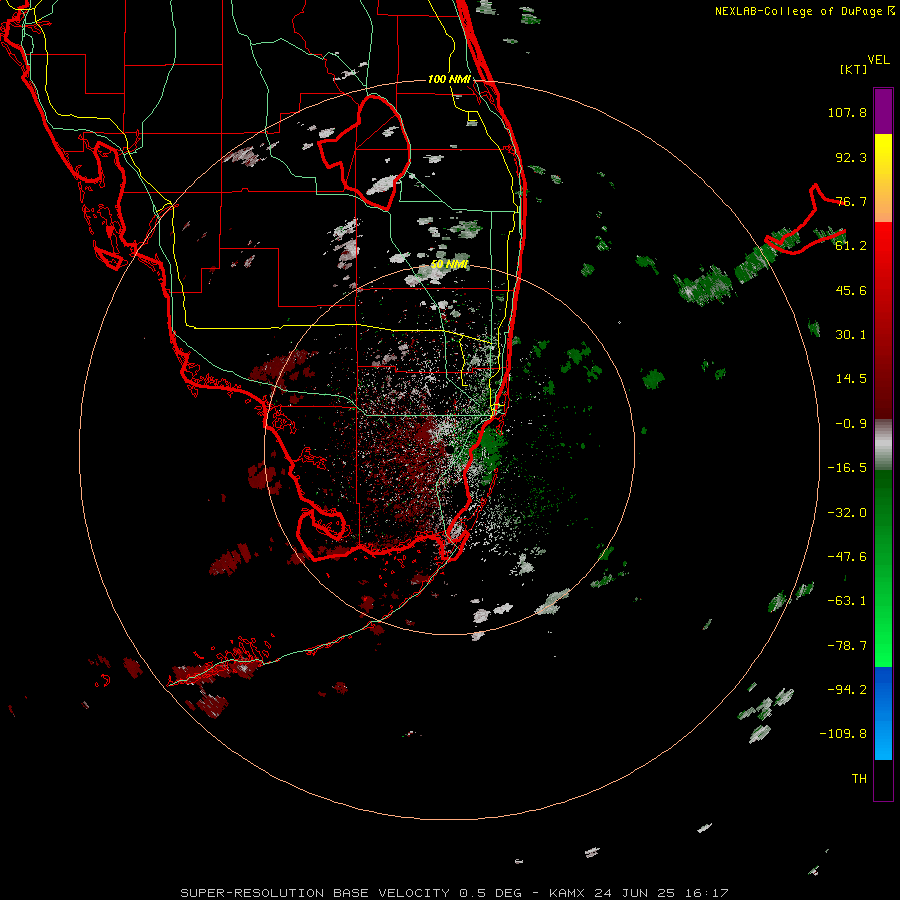Screen dimensions: 900x900
Task: Click the -109.8 scale value
Action: tap(843, 734)
